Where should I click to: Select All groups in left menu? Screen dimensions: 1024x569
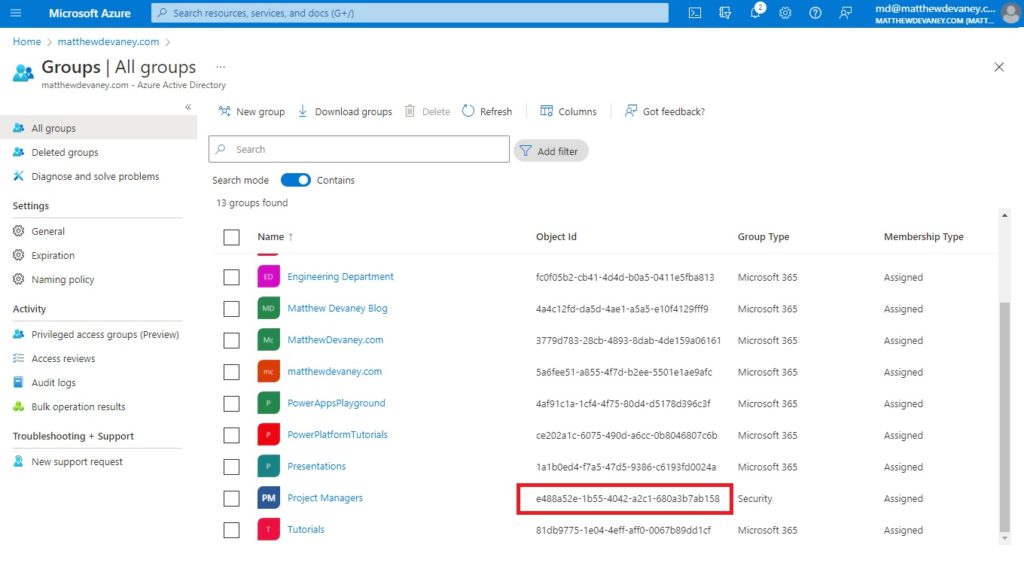point(99,128)
